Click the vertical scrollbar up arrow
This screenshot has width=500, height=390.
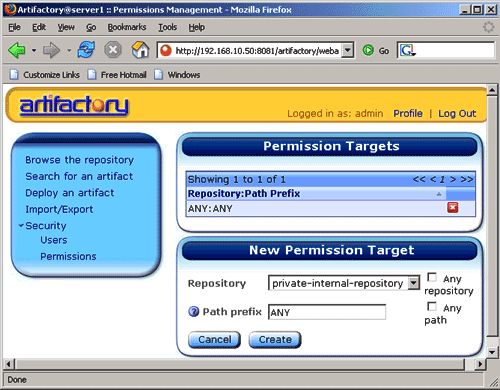click(492, 90)
